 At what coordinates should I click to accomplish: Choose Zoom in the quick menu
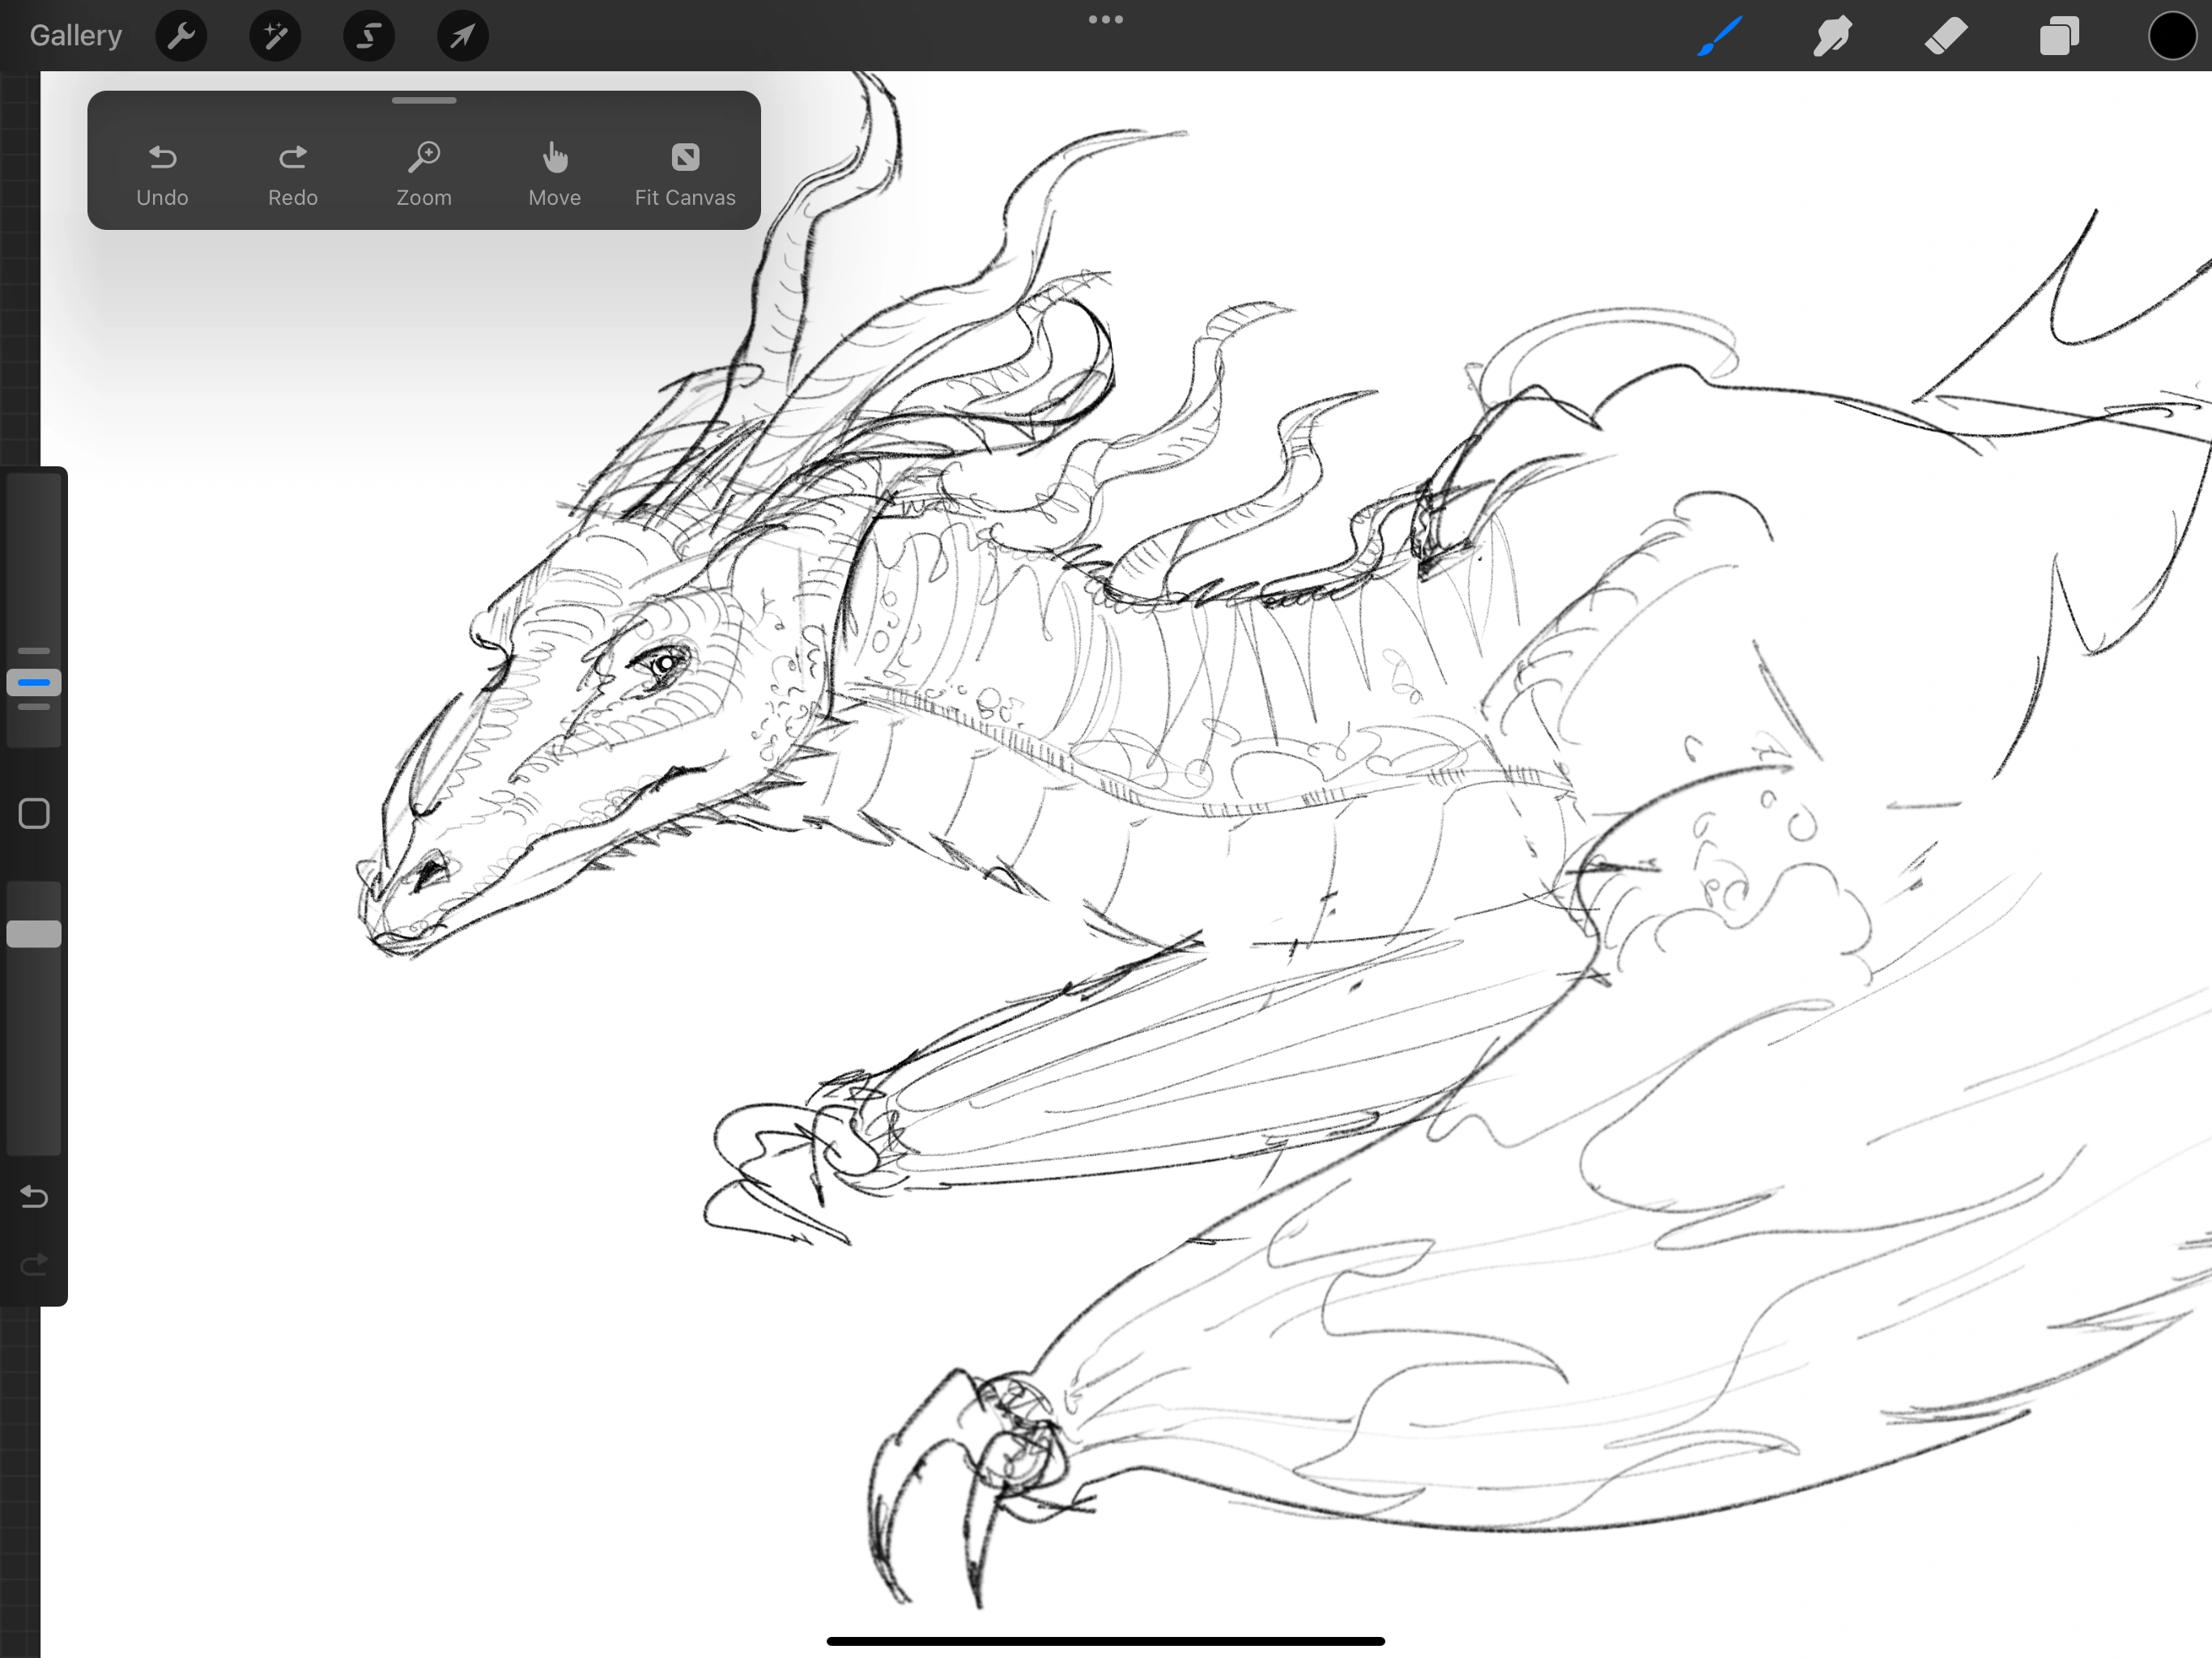point(424,175)
